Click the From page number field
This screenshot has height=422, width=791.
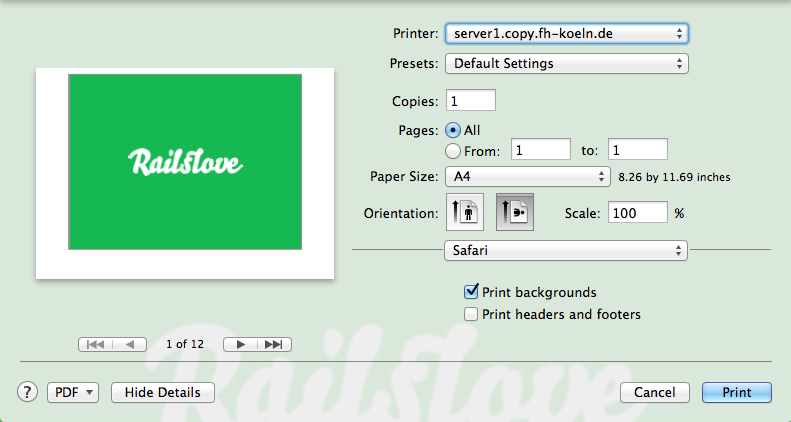[x=541, y=150]
